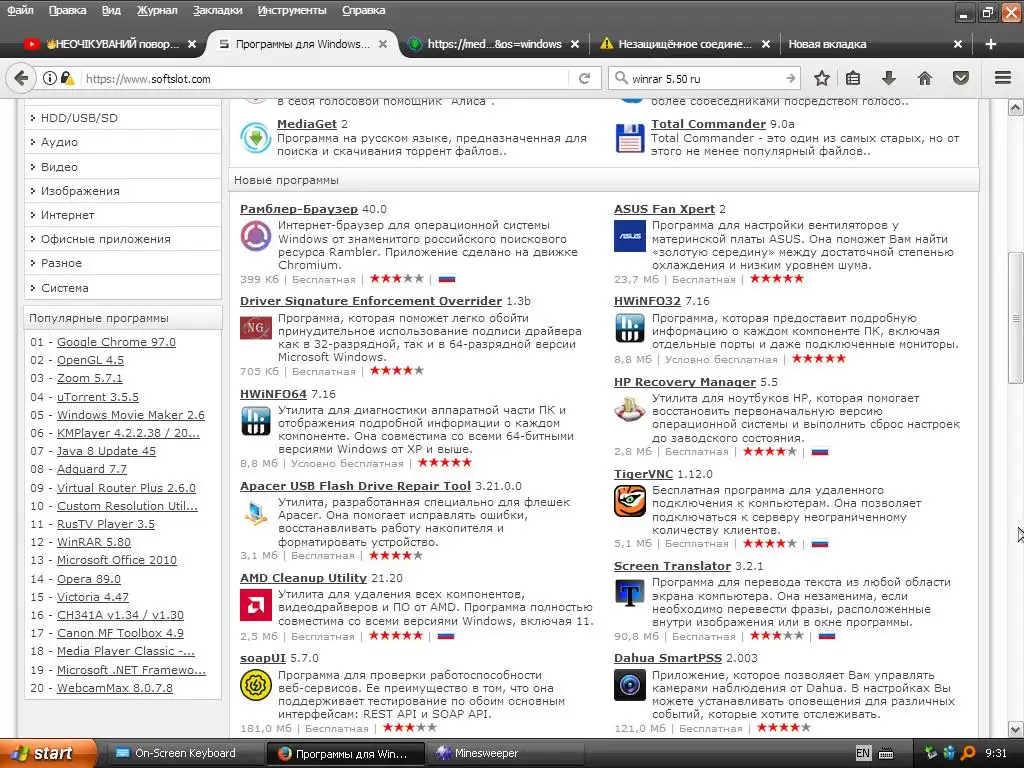Click the Apacer USB Flash Drive icon
Image resolution: width=1024 pixels, height=768 pixels.
point(255,513)
